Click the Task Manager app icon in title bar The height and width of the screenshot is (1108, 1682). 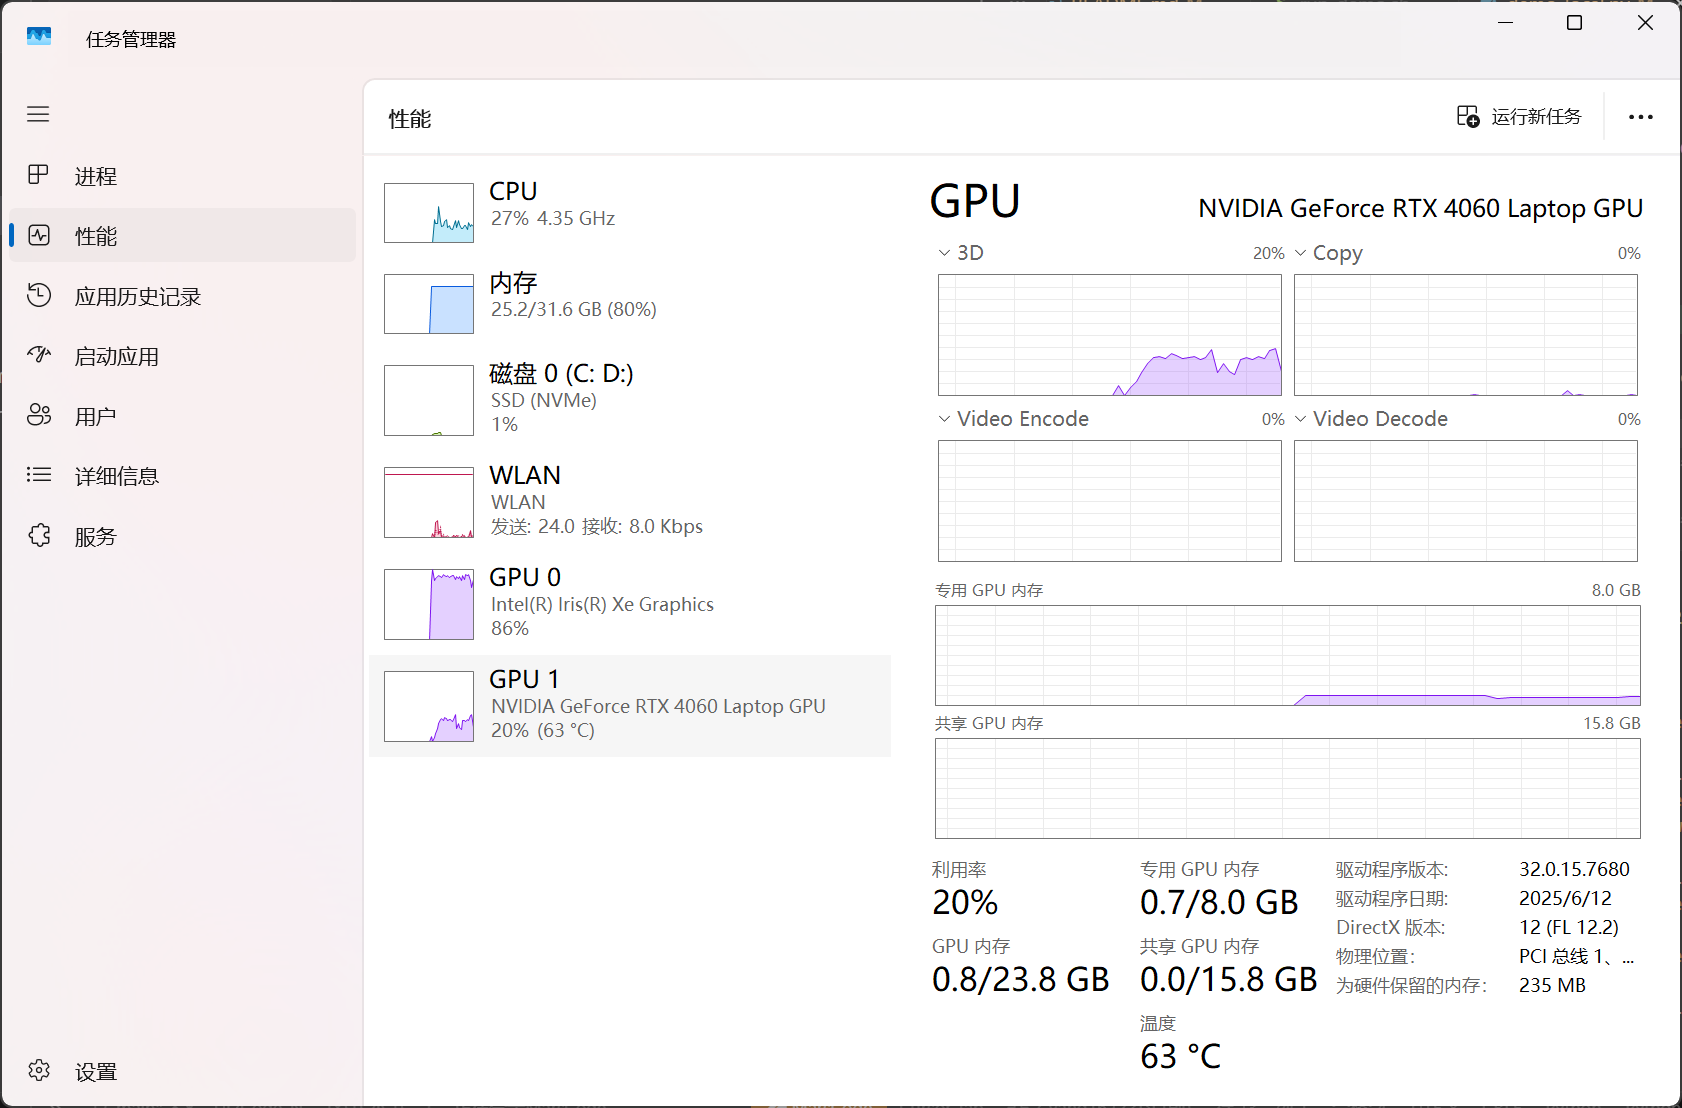click(x=39, y=37)
